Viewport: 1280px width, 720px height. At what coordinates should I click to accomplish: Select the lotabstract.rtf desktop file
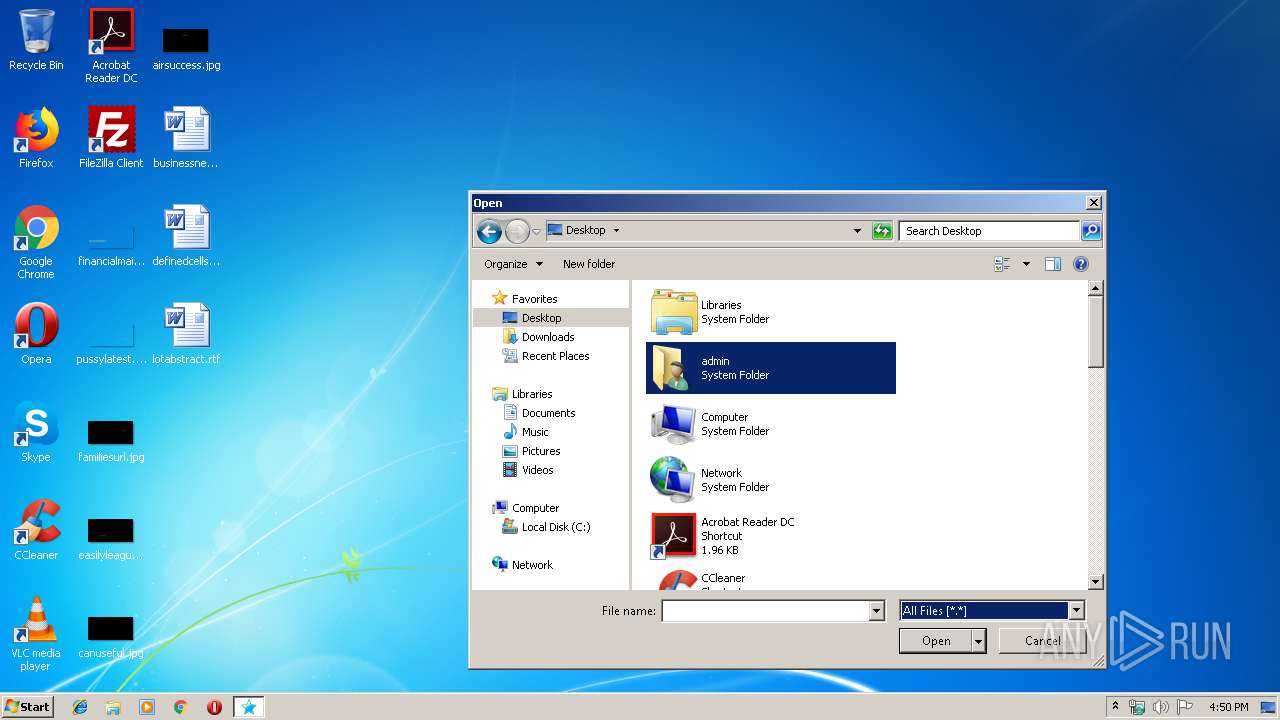(x=186, y=335)
